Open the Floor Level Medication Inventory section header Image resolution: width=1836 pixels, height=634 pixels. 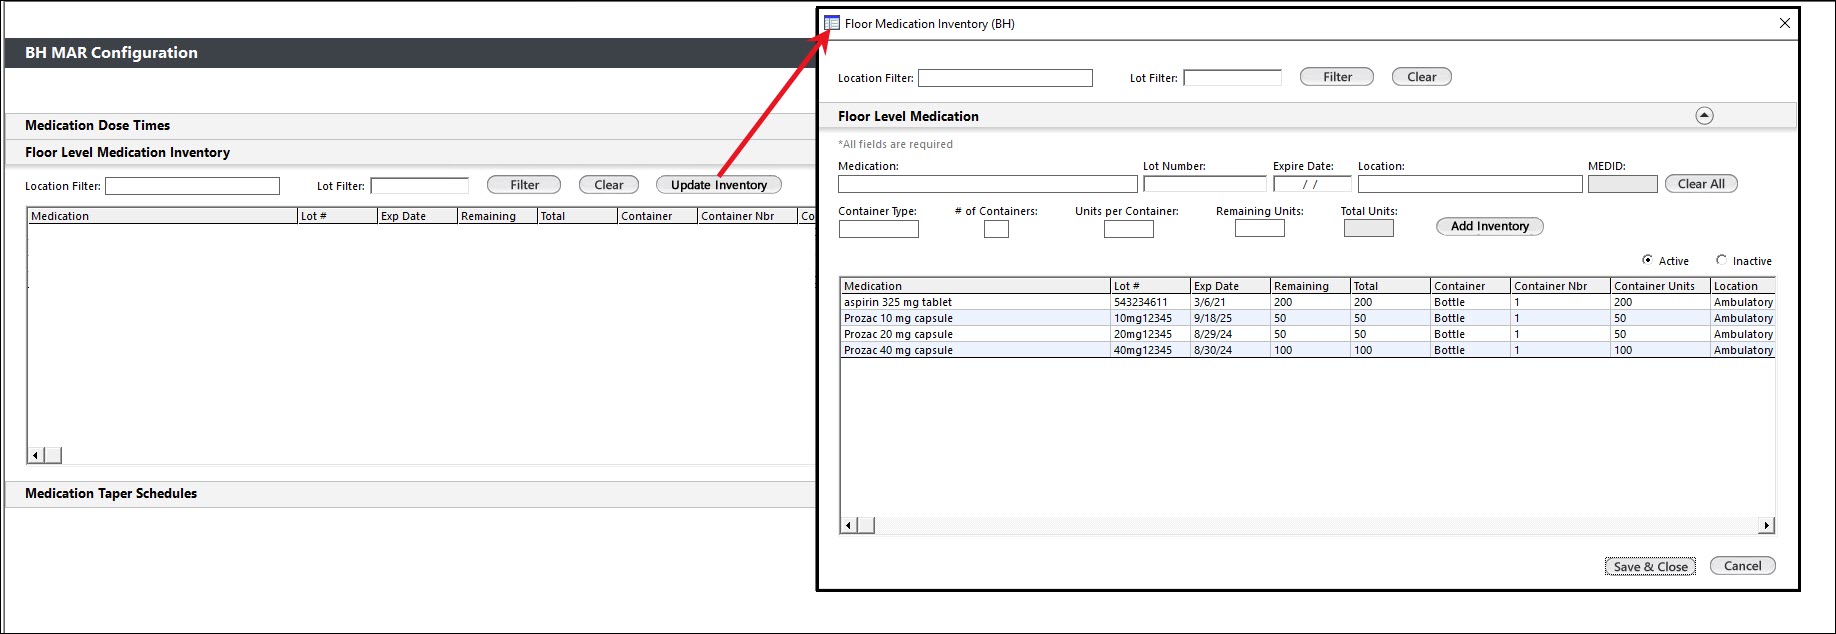[x=128, y=153]
